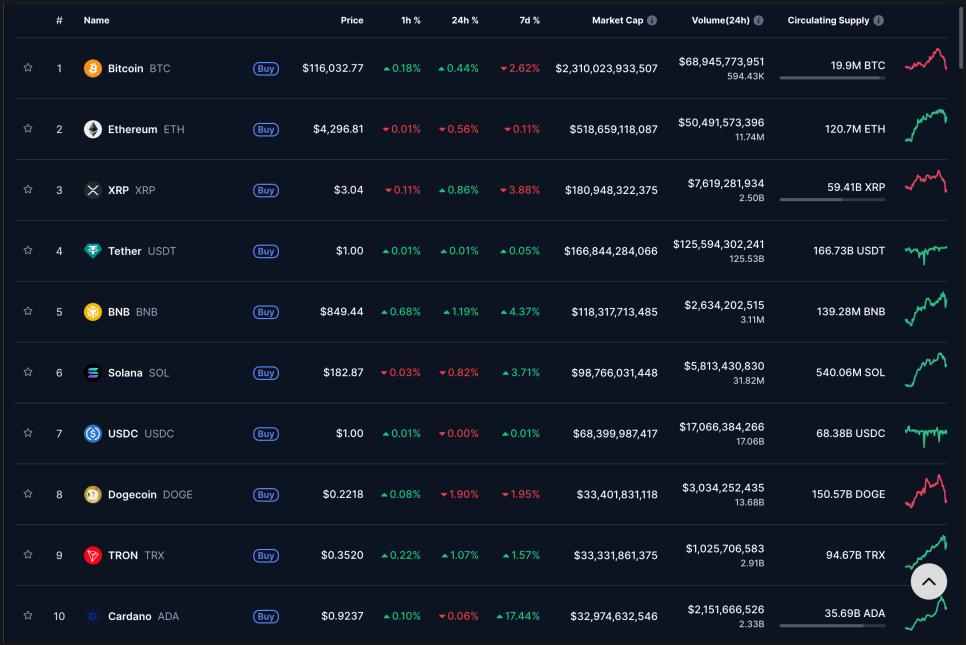Open Ethereum's 7-day sparkline chart

[926, 125]
